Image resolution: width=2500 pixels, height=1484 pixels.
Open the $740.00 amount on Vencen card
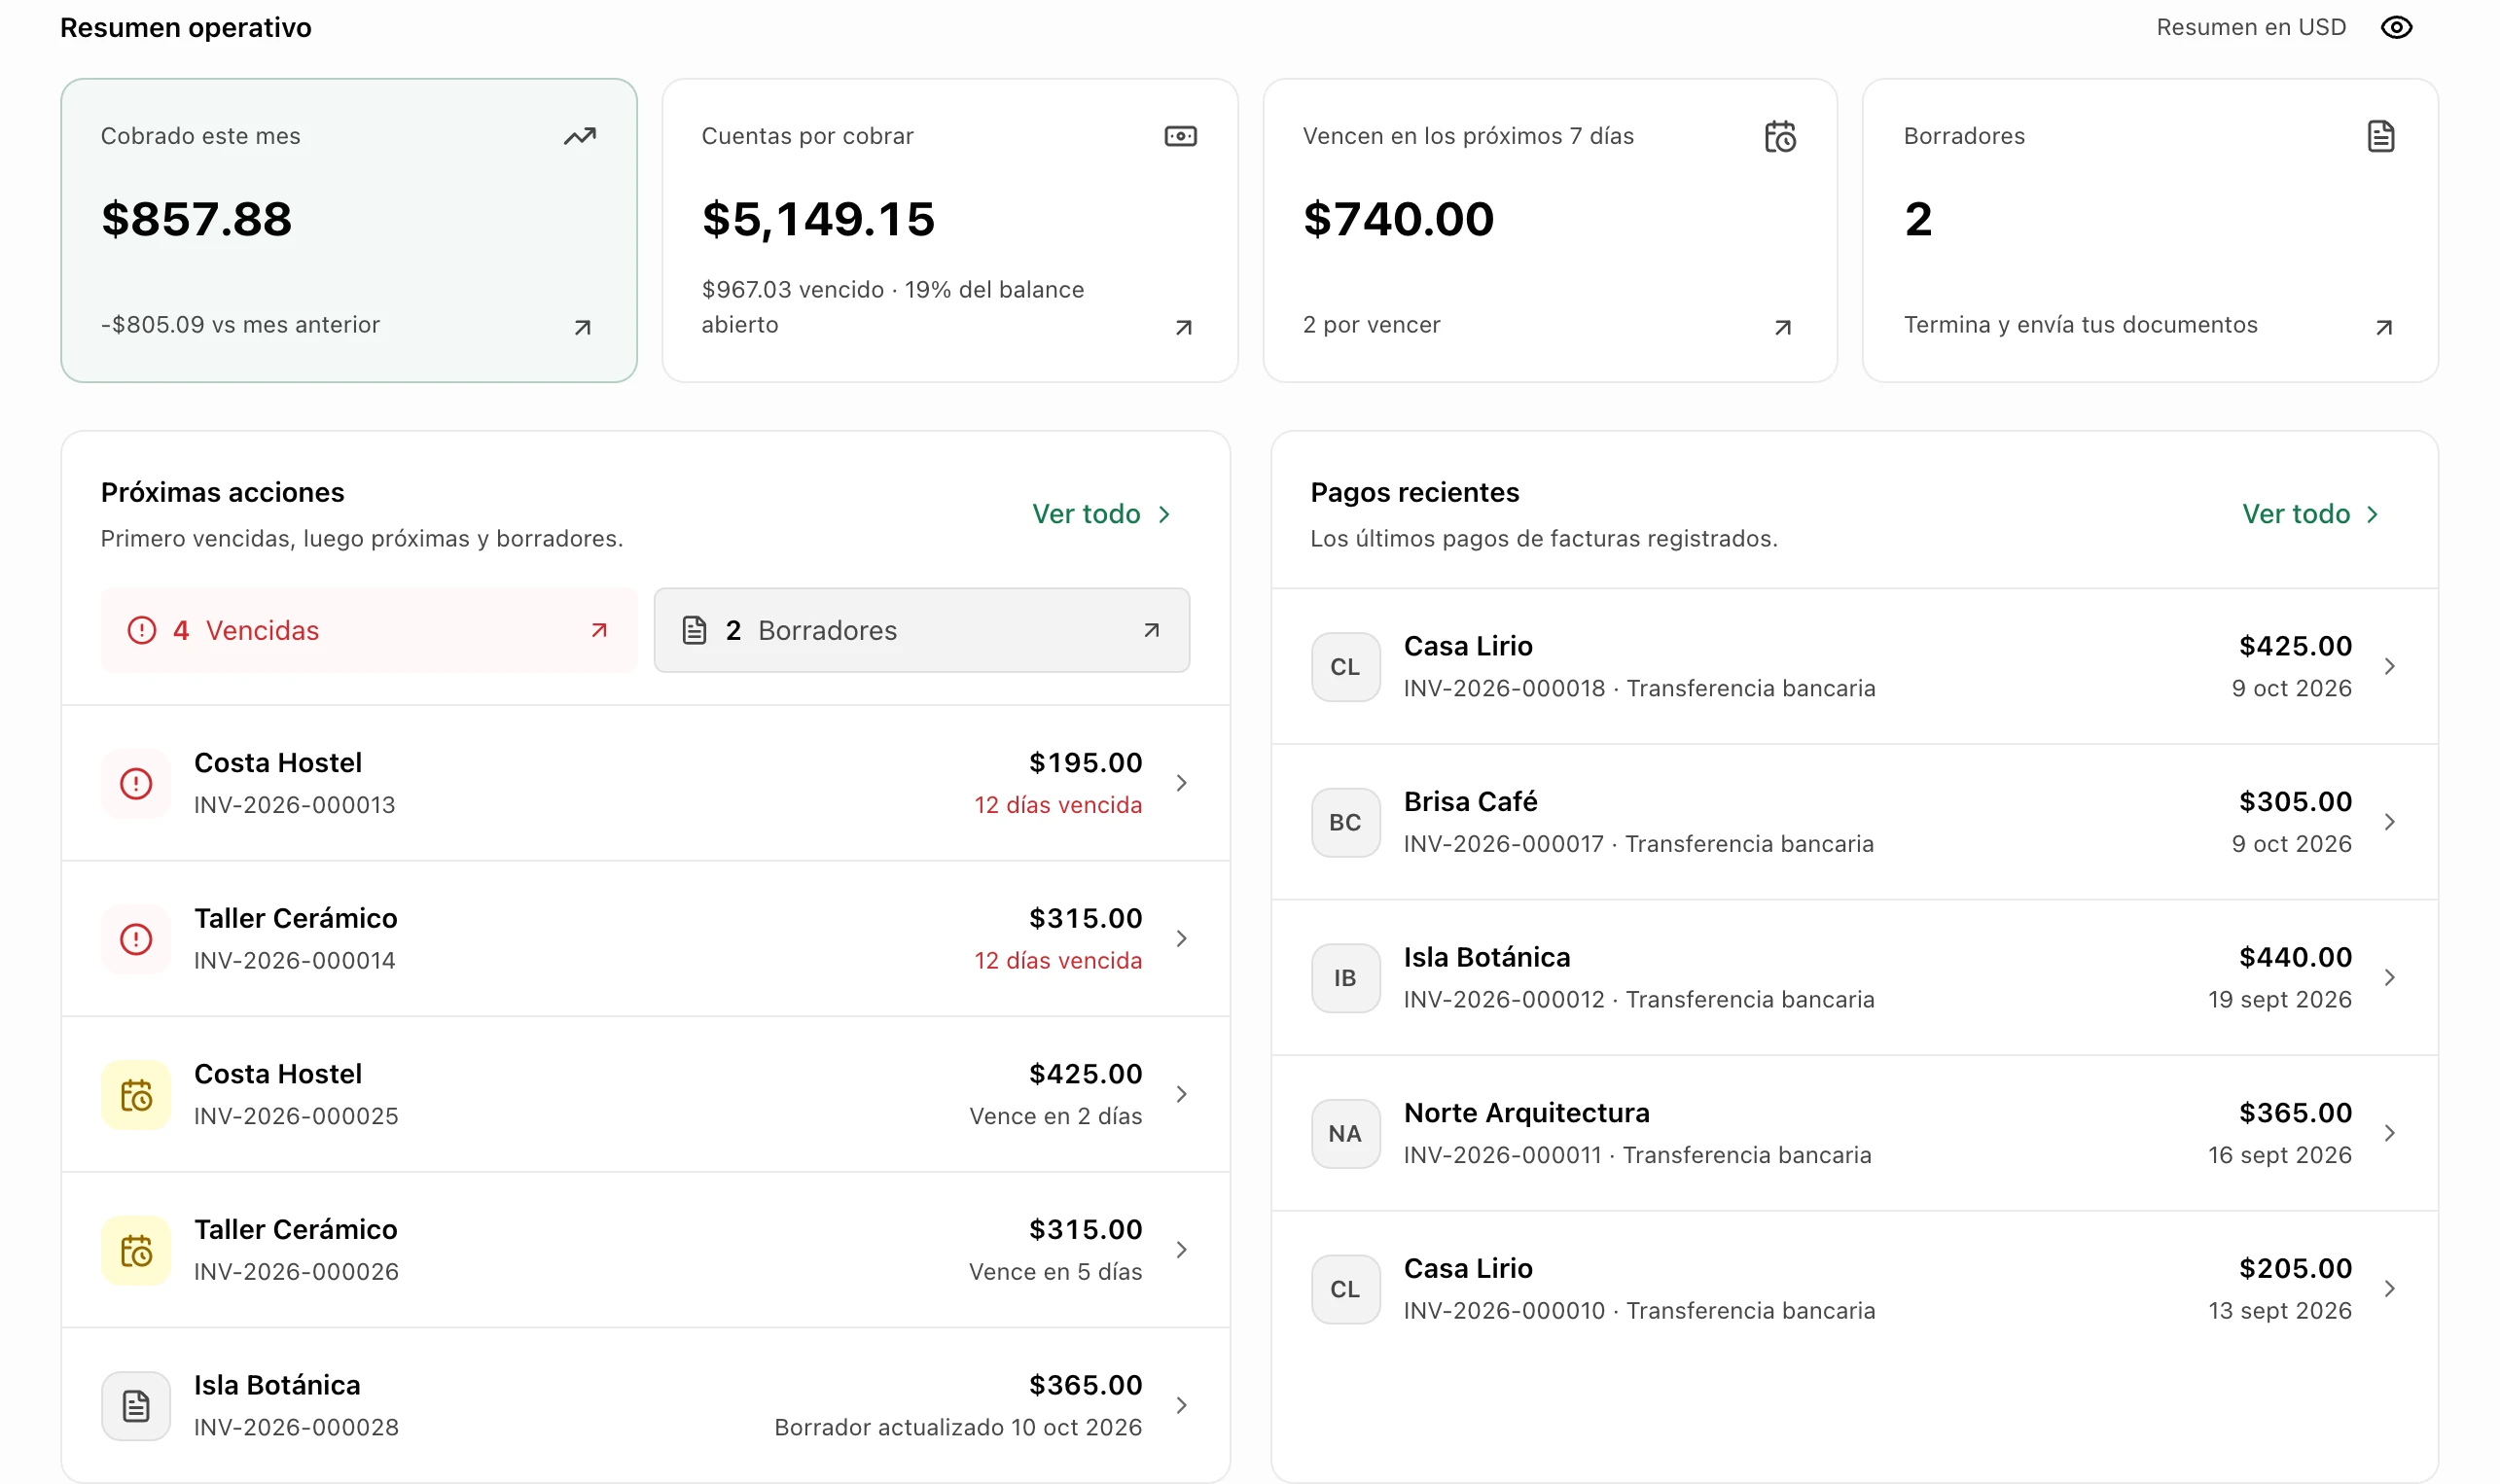pos(1398,219)
